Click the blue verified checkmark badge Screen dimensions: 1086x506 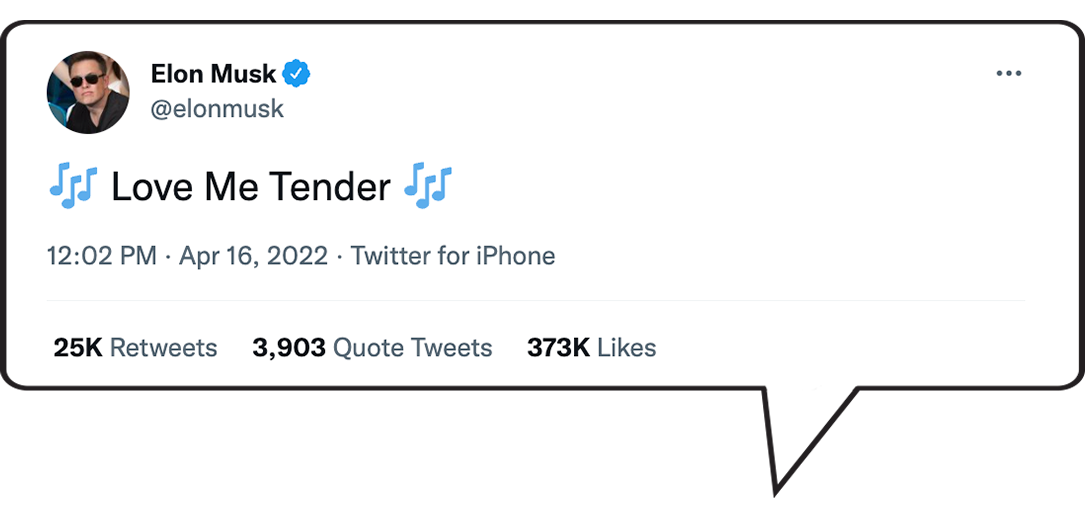[297, 73]
